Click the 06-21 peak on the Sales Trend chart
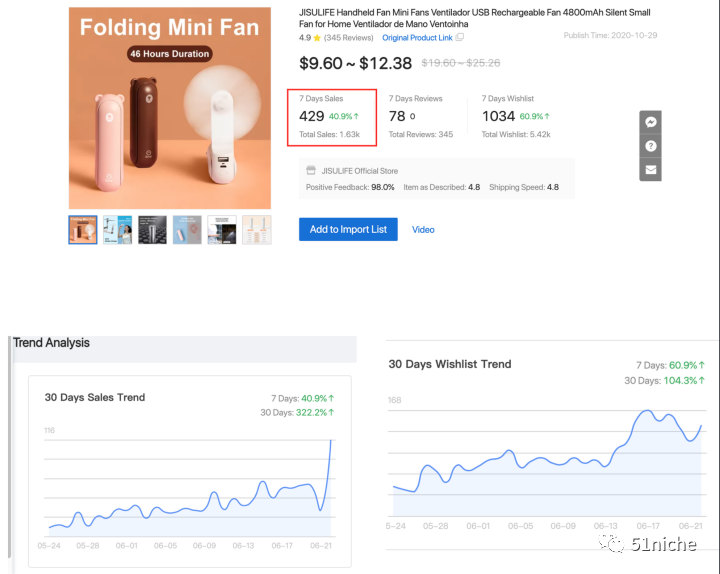The image size is (720, 574). (331, 441)
